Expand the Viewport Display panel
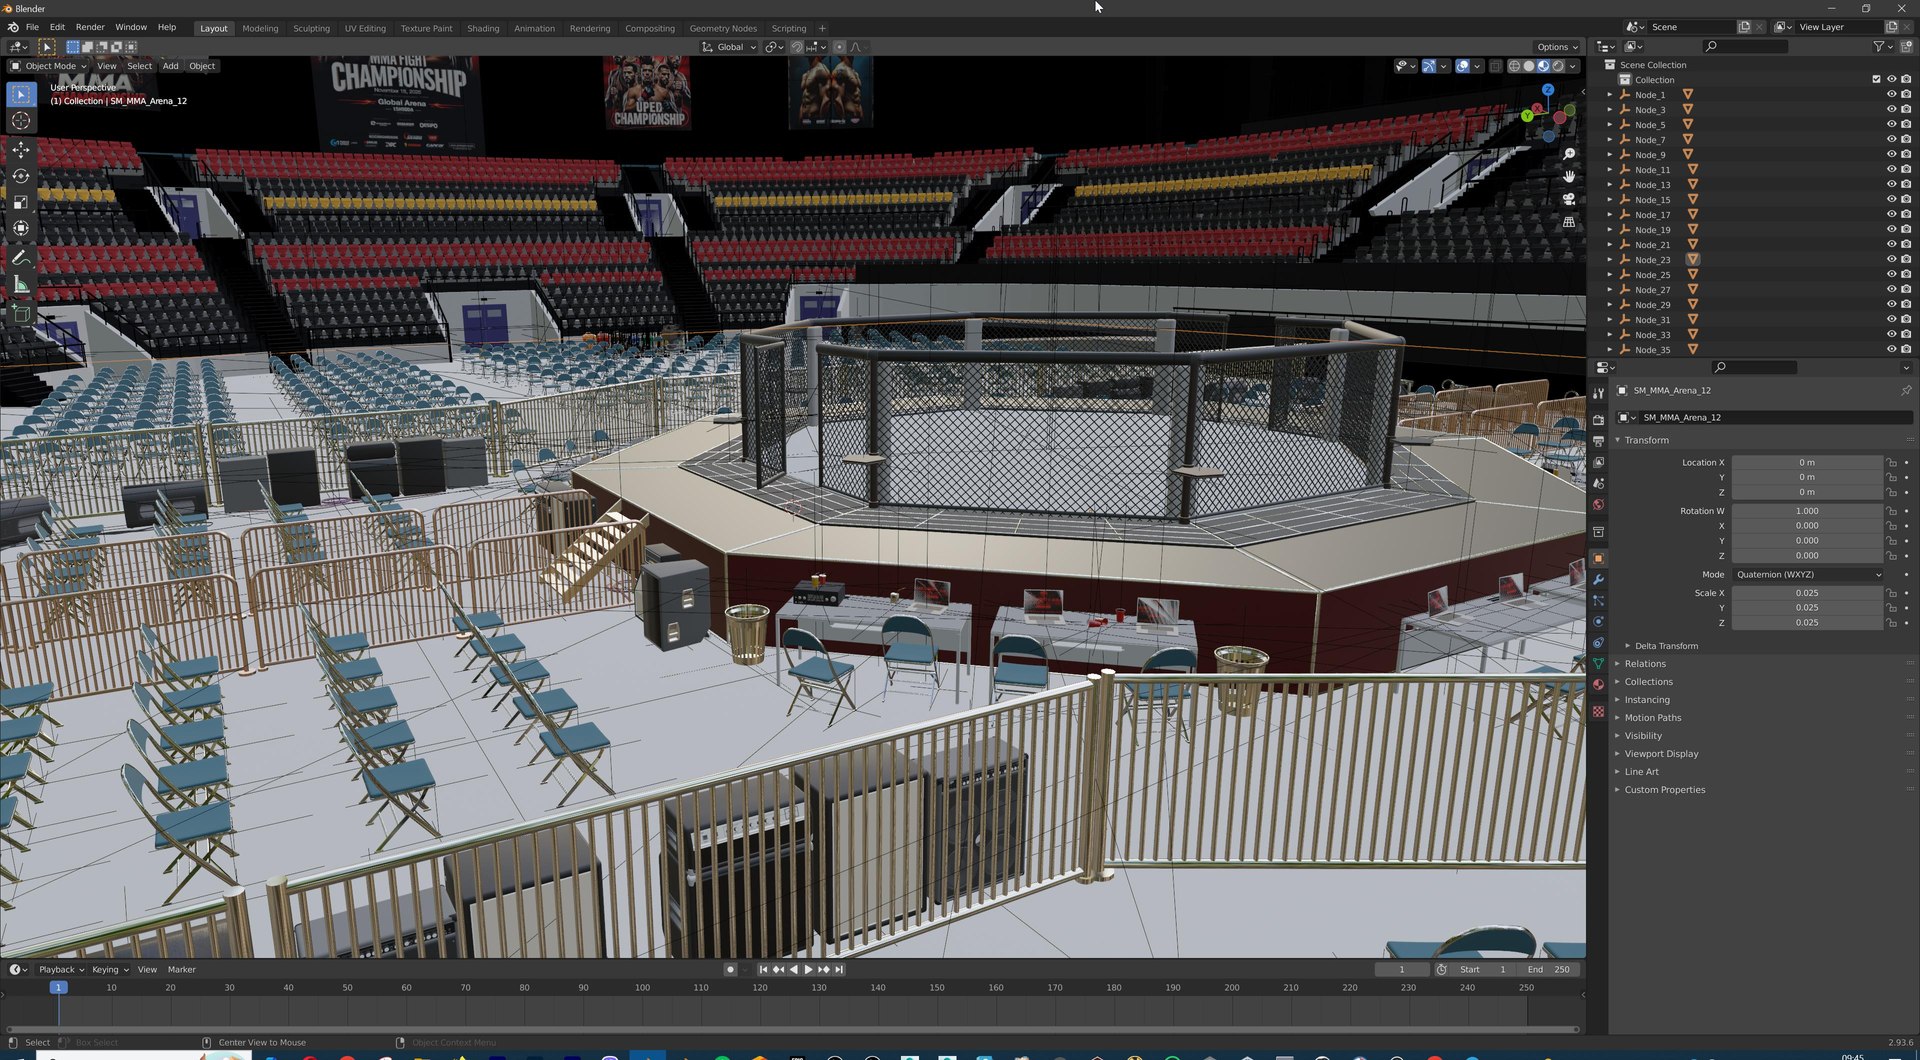The width and height of the screenshot is (1920, 1060). click(1661, 754)
